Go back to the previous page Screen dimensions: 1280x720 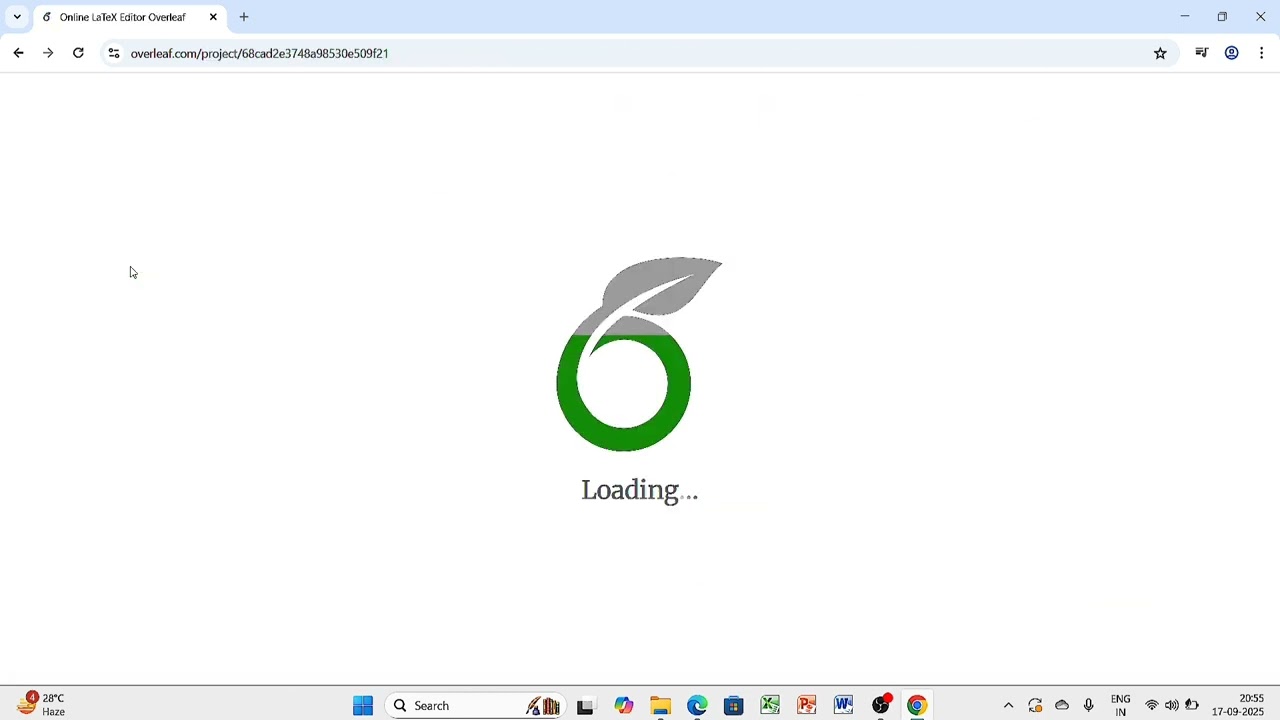(x=18, y=53)
